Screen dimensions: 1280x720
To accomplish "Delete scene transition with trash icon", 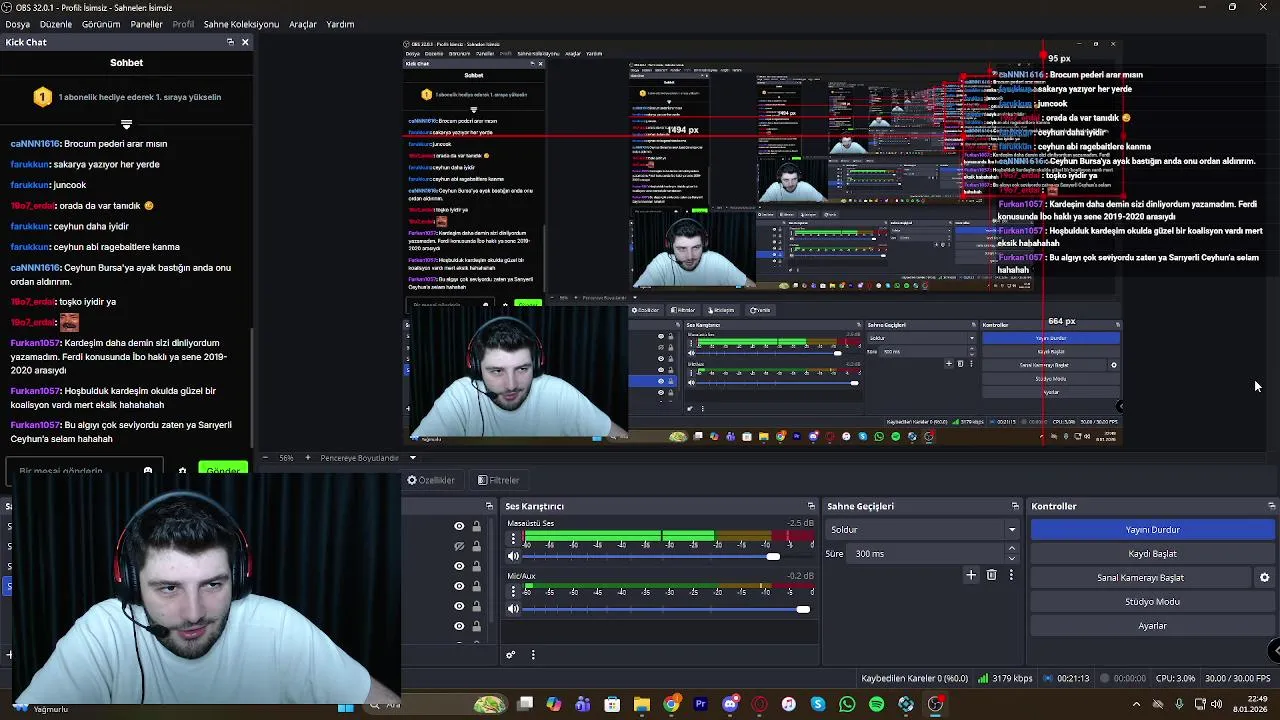I will pyautogui.click(x=991, y=575).
